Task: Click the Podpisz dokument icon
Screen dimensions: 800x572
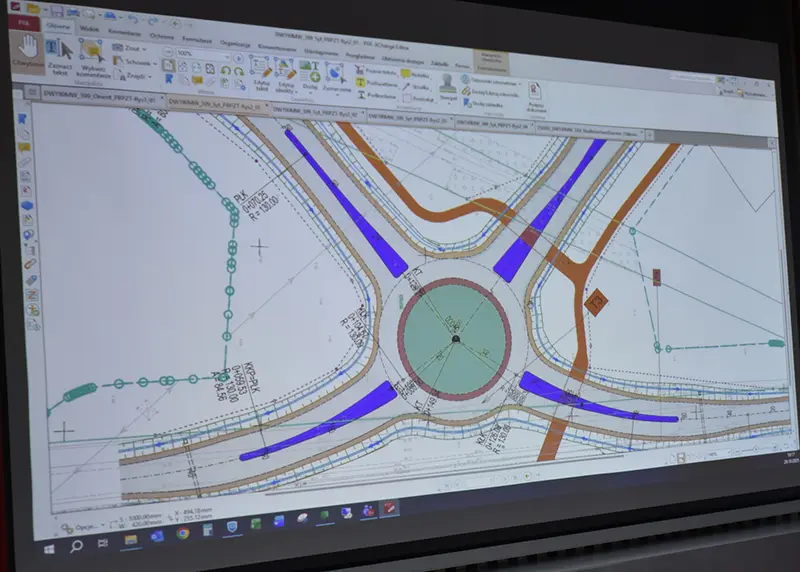Action: [x=534, y=95]
